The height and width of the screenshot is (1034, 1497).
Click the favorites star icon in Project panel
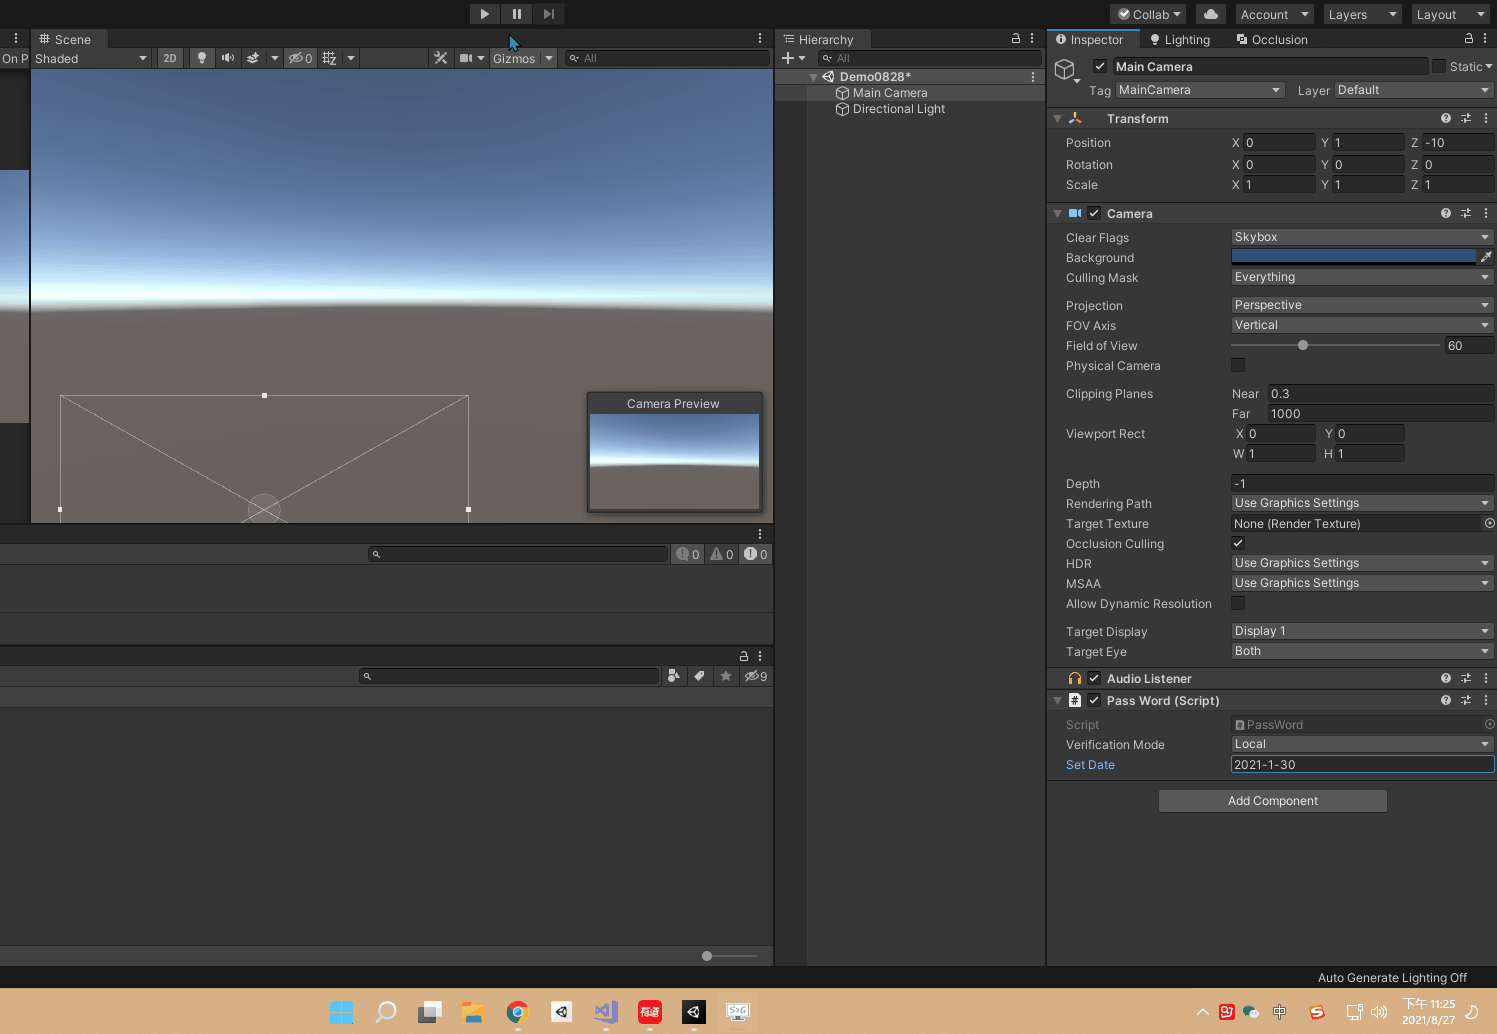coord(725,676)
